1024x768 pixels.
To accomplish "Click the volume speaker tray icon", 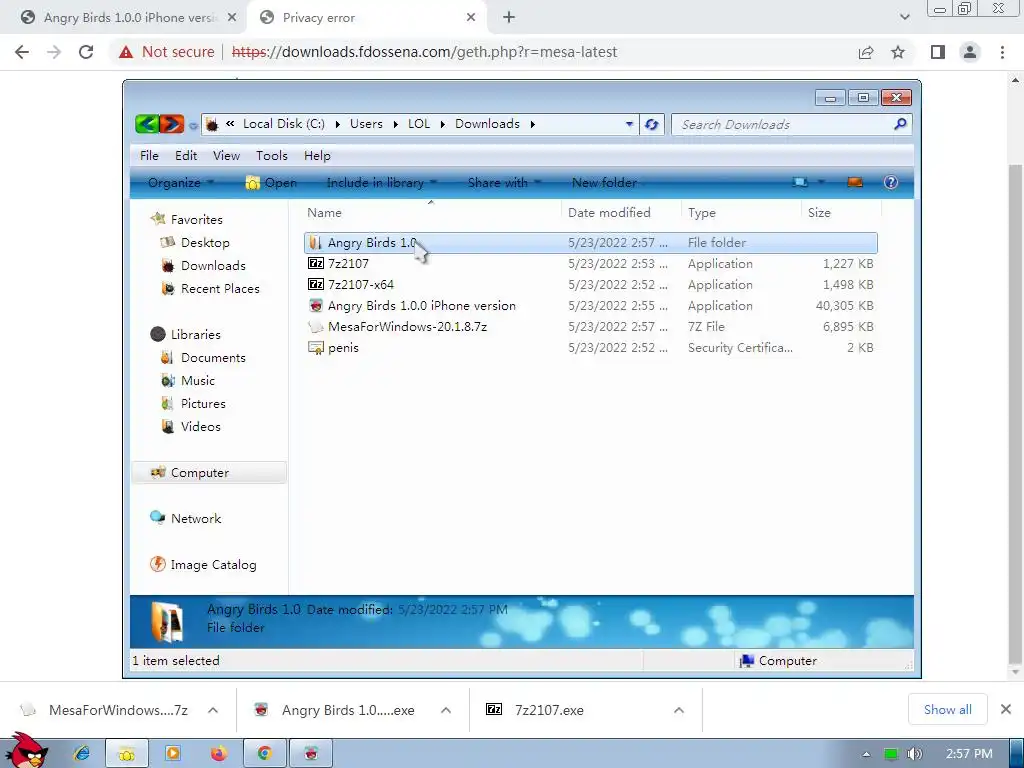I will click(914, 754).
